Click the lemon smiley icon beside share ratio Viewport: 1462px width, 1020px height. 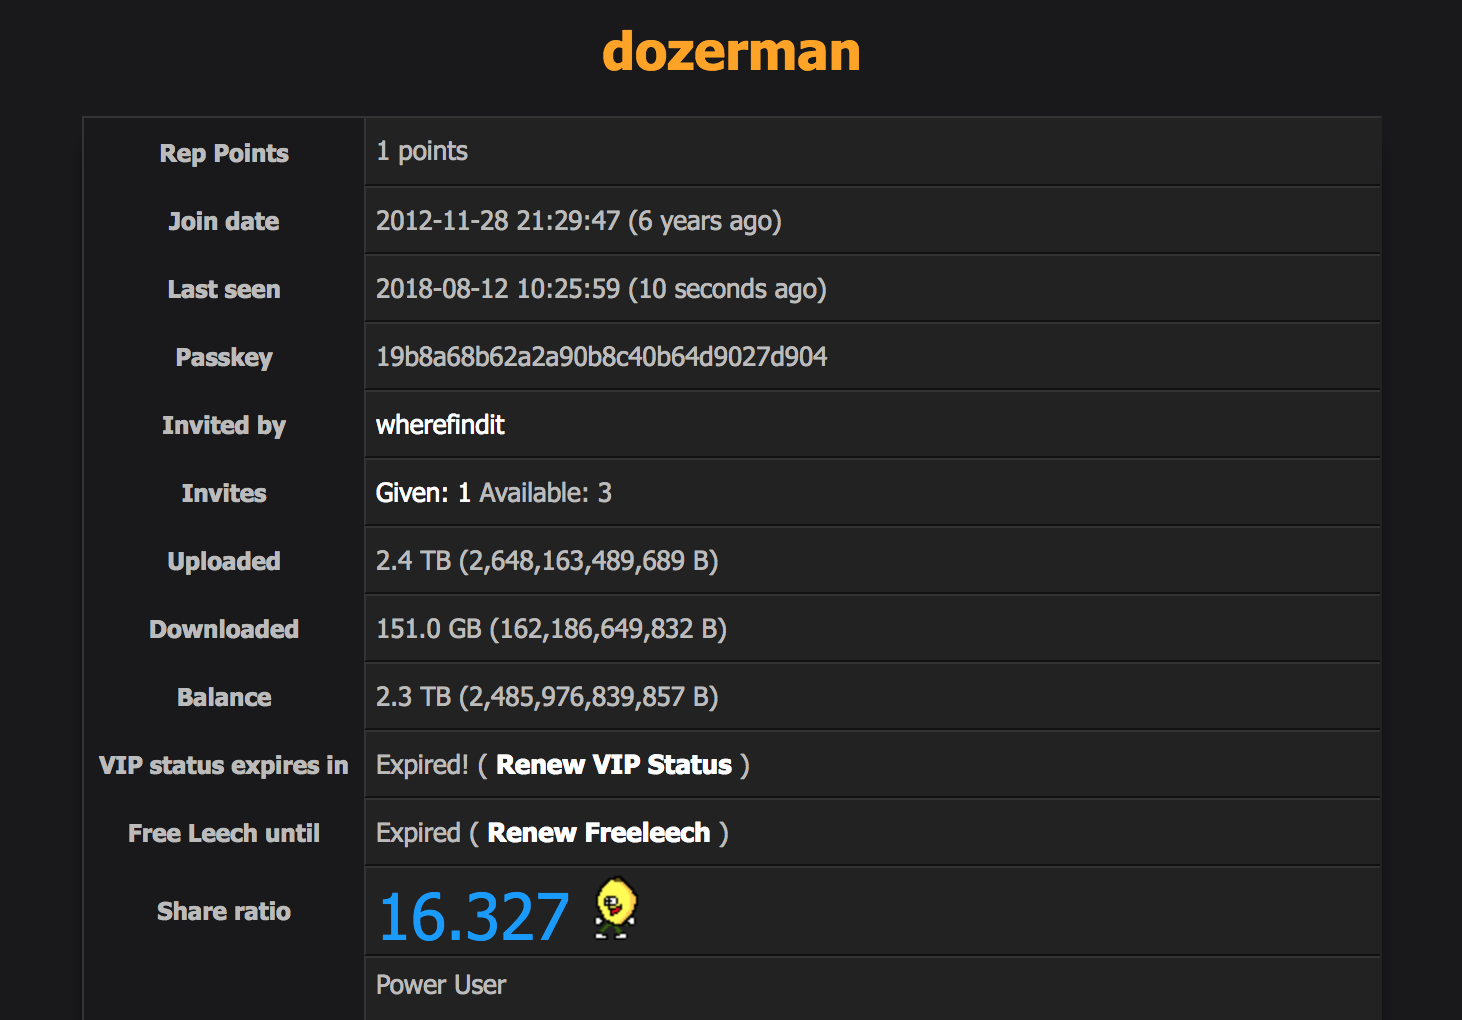[x=615, y=908]
